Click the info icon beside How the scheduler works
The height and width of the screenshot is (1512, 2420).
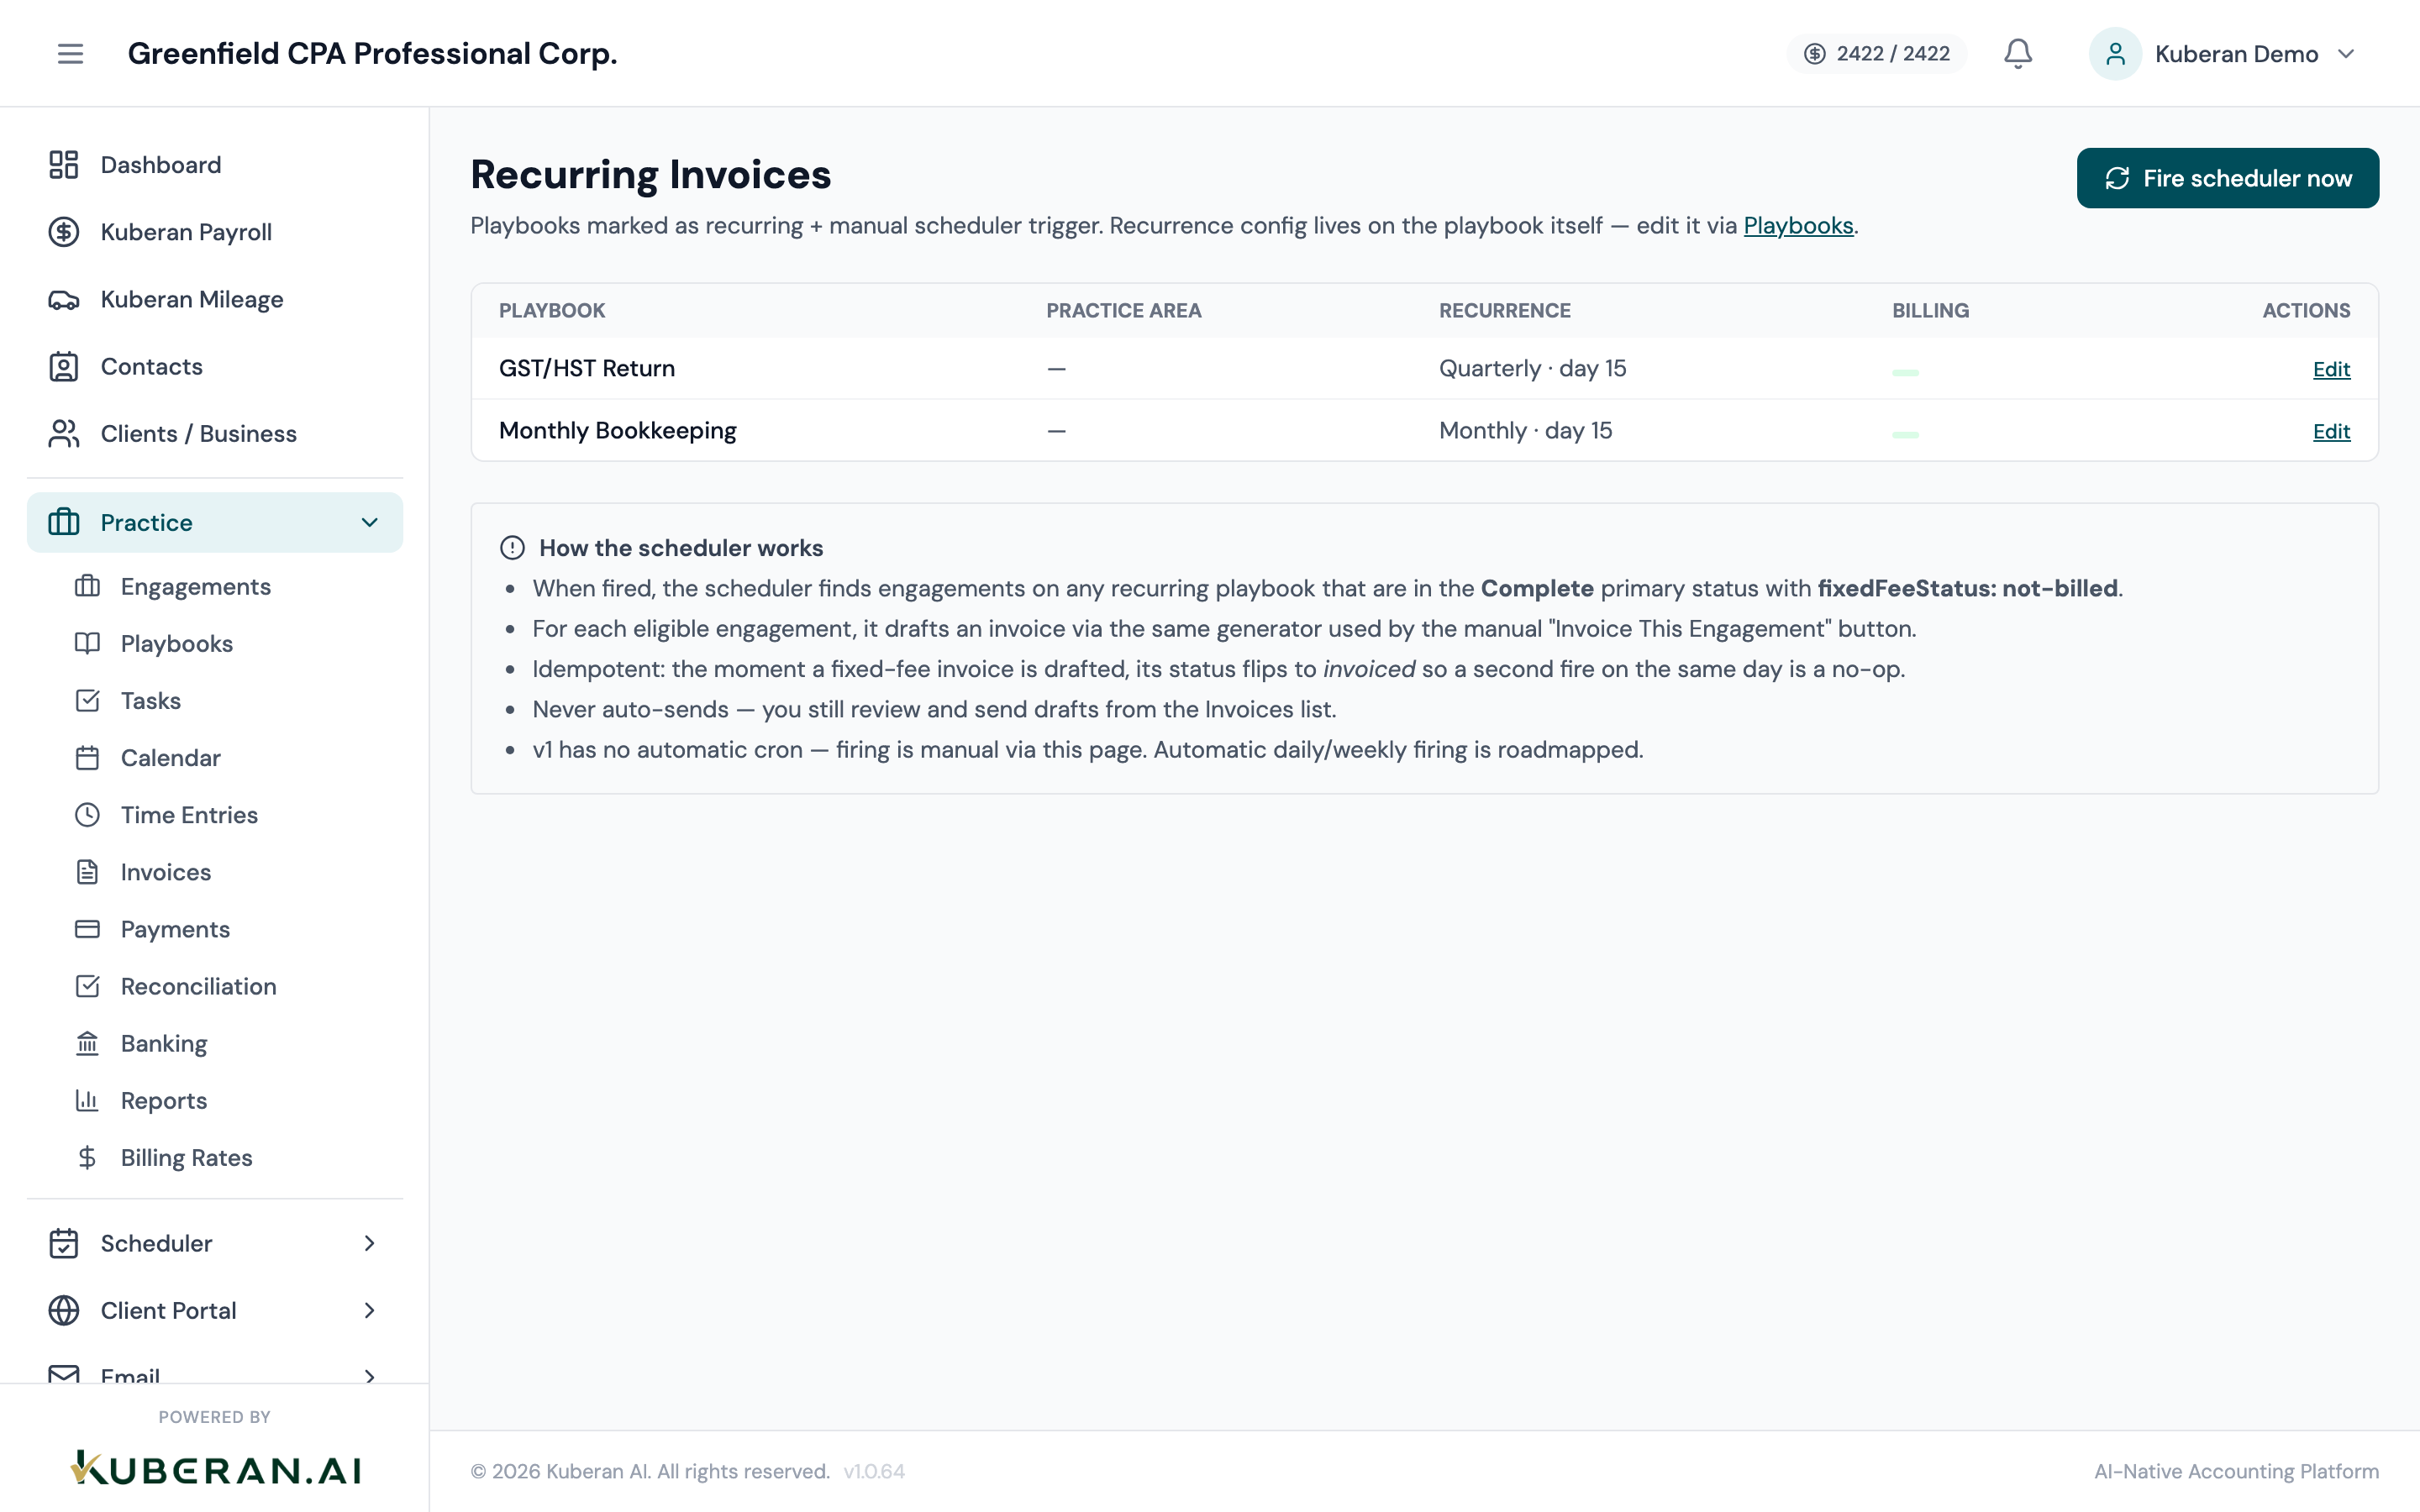[x=512, y=548]
